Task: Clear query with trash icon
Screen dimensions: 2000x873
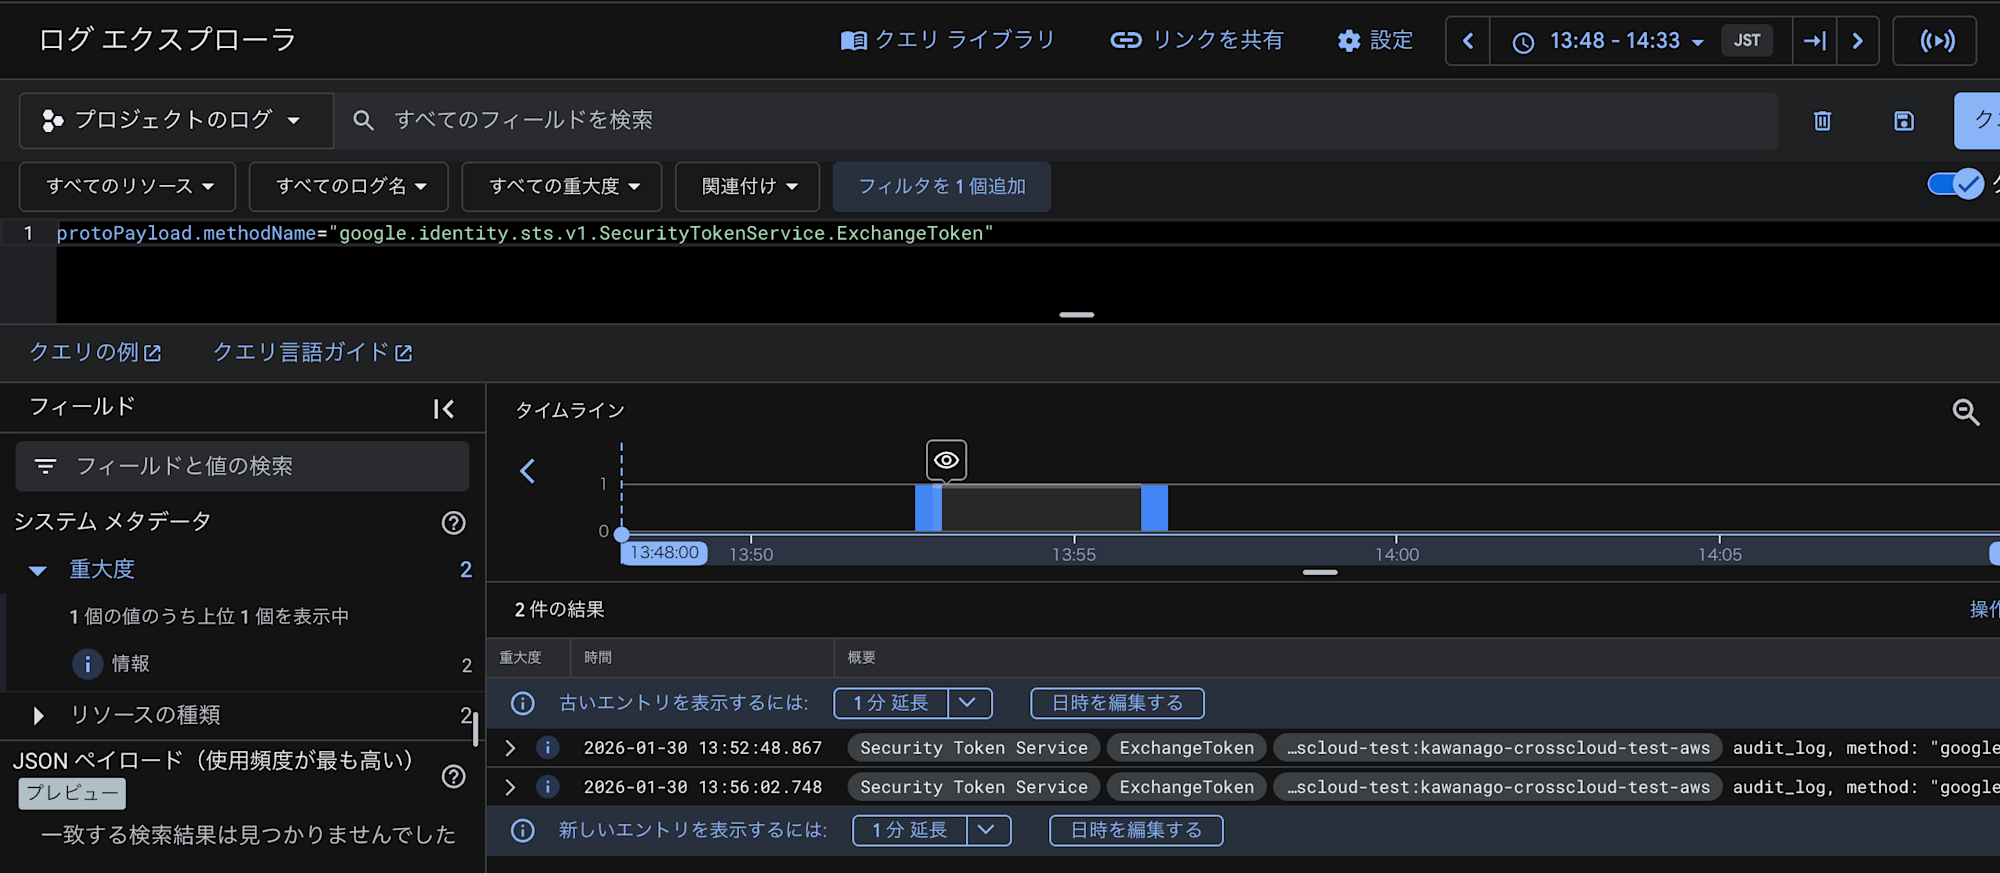Action: click(x=1822, y=121)
